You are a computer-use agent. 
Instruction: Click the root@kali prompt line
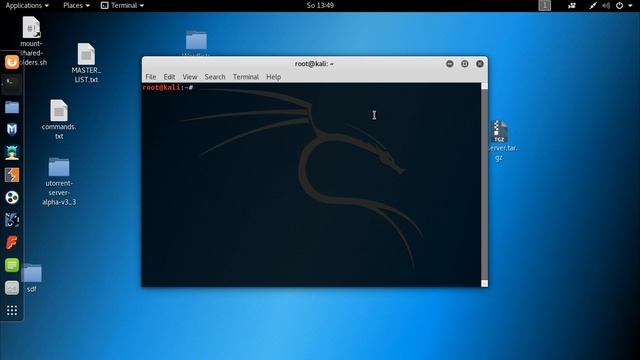click(x=168, y=87)
